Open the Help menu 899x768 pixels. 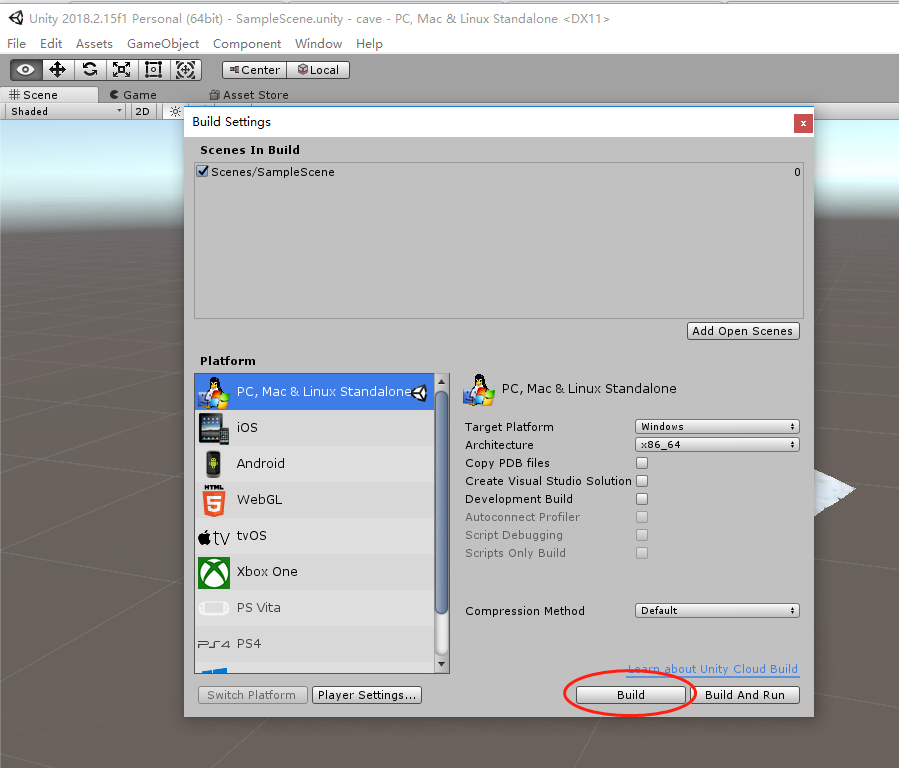(x=369, y=44)
